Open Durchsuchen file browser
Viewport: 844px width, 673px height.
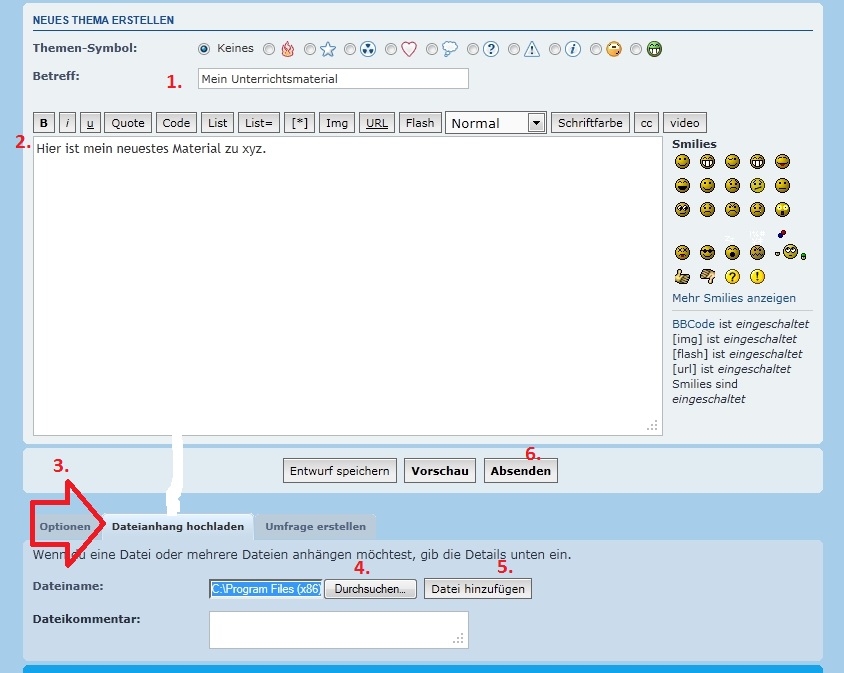(x=370, y=589)
